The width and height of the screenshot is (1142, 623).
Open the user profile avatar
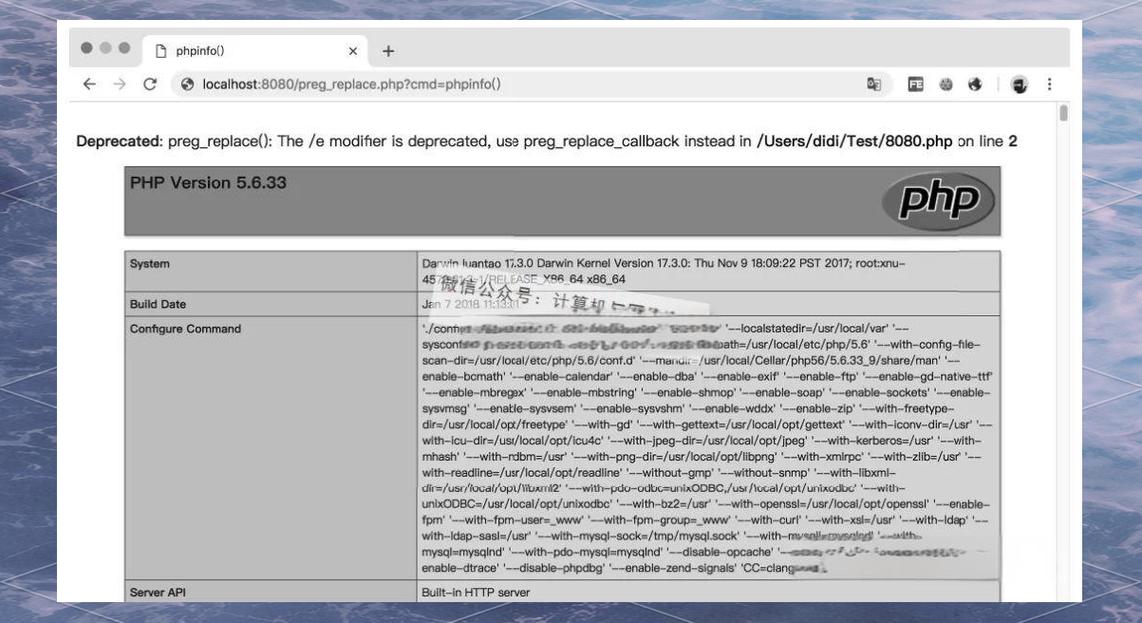coord(1019,85)
